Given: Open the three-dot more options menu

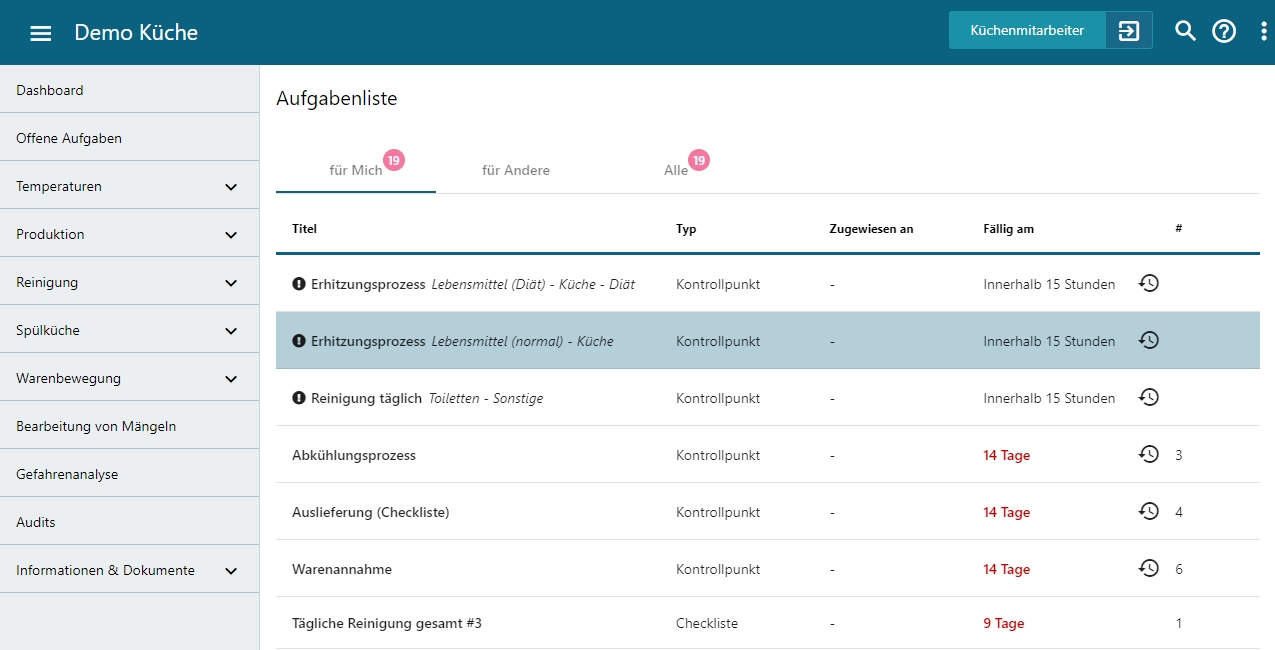Looking at the screenshot, I should coord(1264,31).
